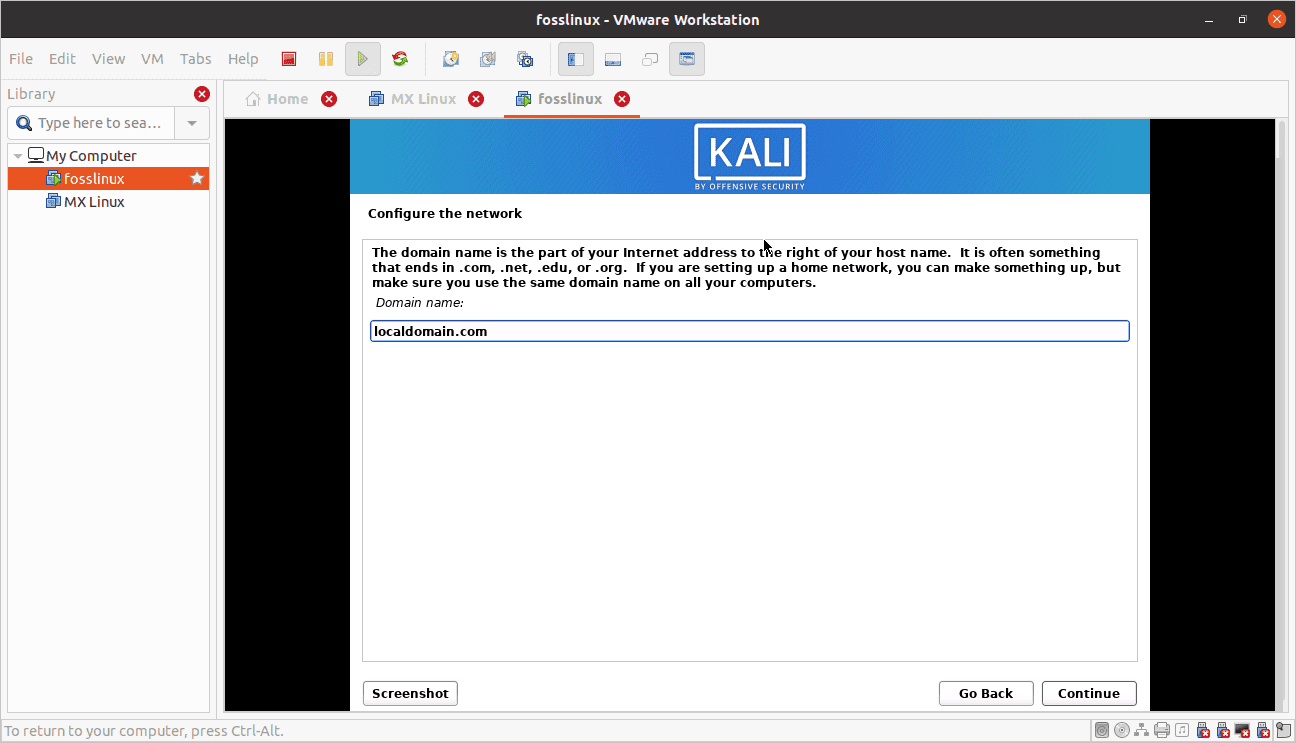
Task: Open the View menu
Action: (x=108, y=59)
